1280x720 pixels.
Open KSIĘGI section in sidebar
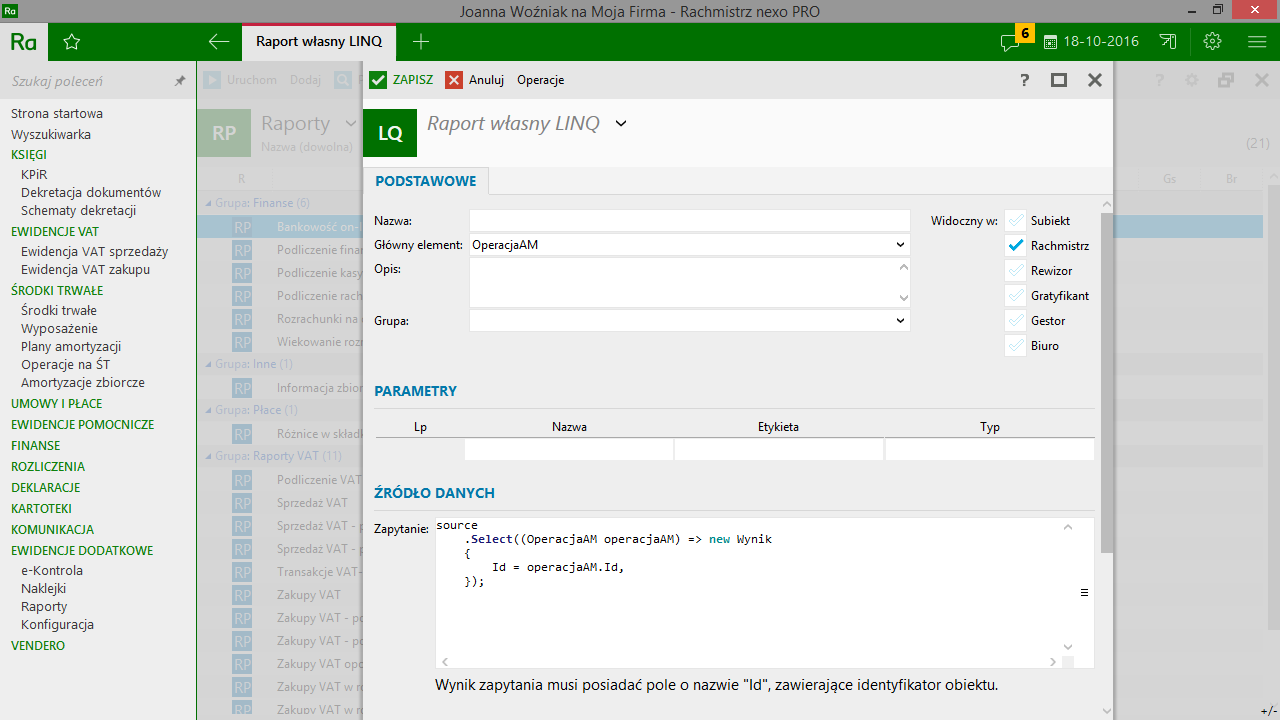[x=29, y=155]
